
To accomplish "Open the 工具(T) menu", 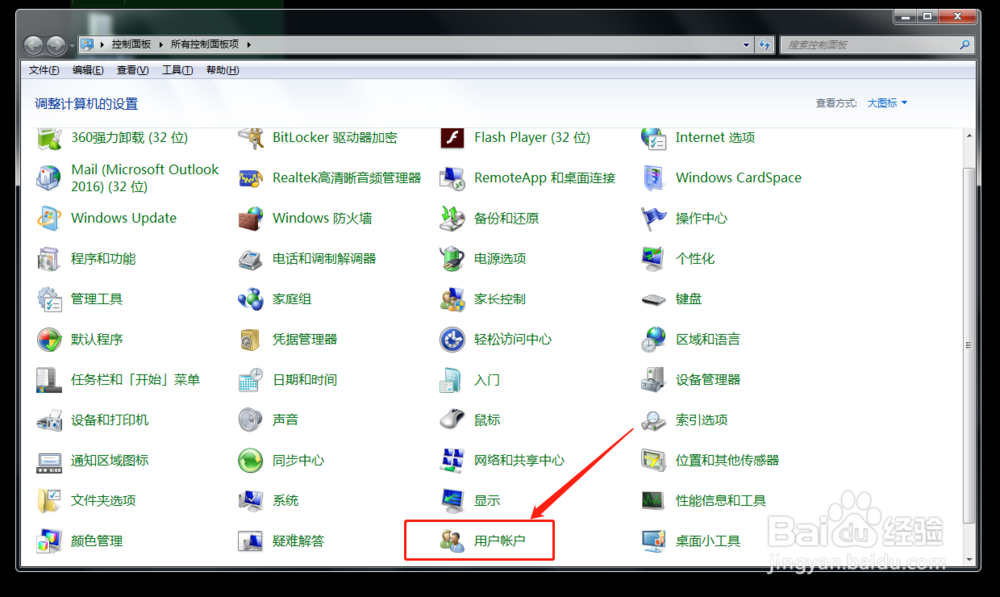I will click(x=177, y=70).
